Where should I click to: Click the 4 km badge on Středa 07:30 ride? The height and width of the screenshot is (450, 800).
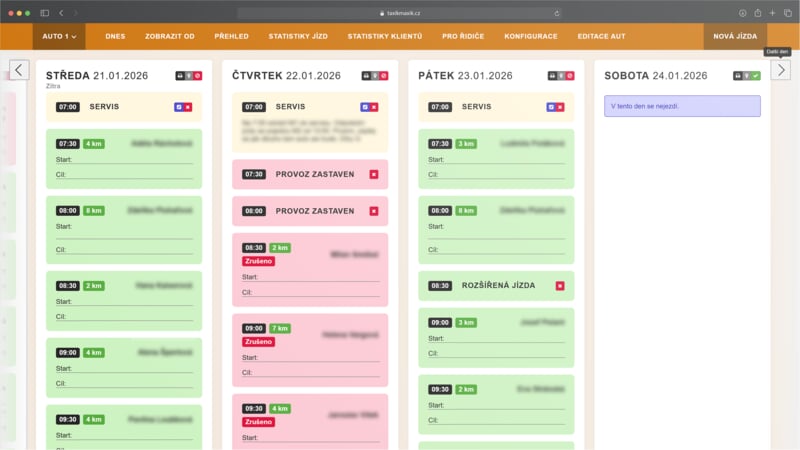click(x=94, y=144)
